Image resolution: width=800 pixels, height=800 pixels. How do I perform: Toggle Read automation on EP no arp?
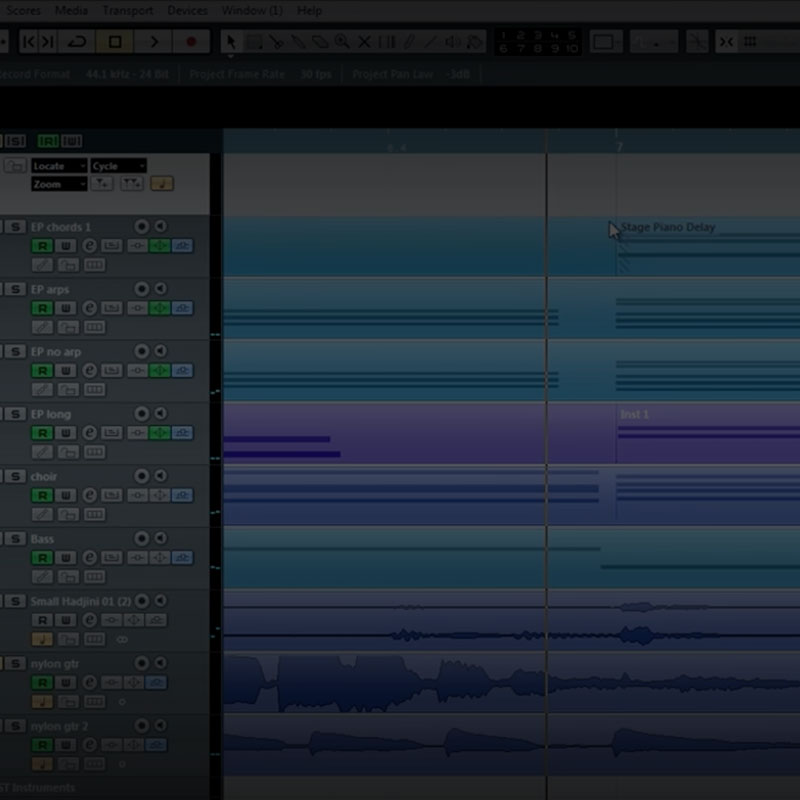(42, 370)
